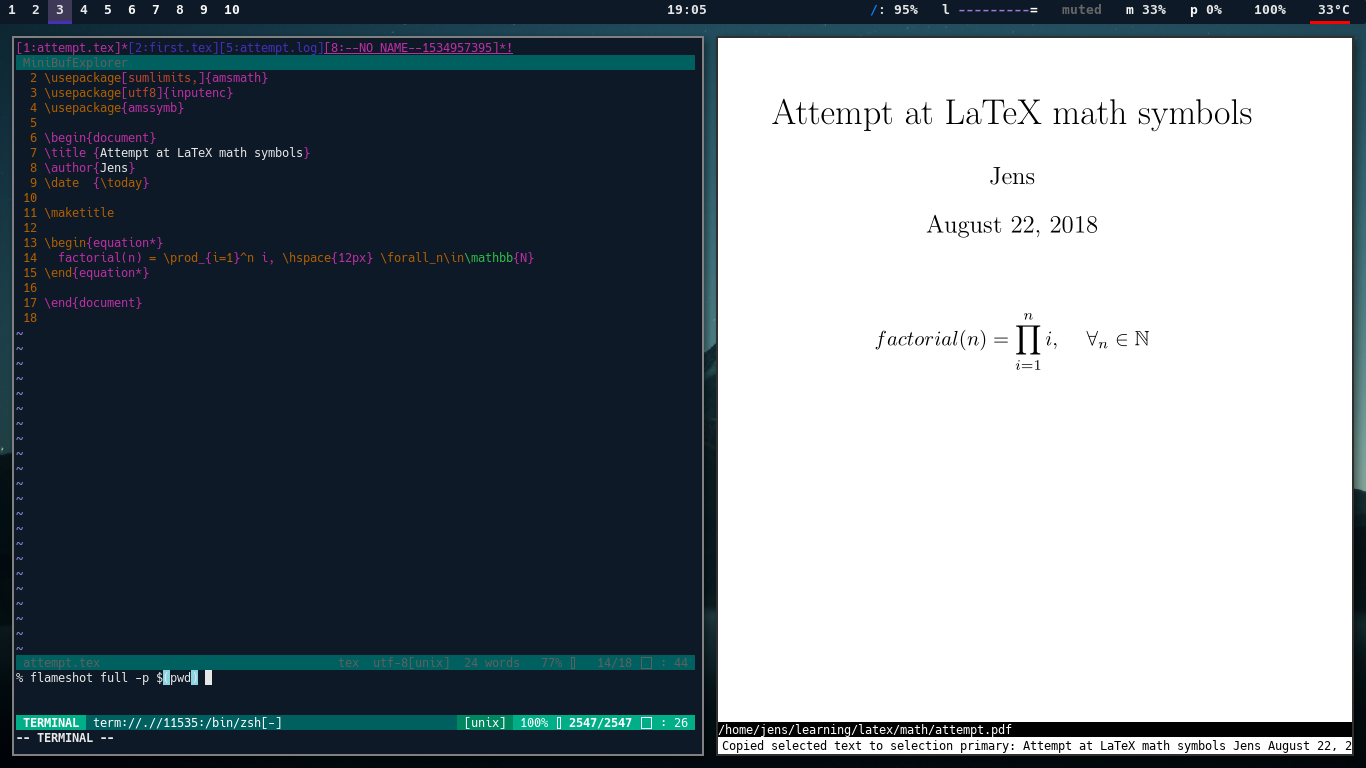Click the root disk usage 95% indicator
Screen dimensions: 1366x768
[894, 10]
